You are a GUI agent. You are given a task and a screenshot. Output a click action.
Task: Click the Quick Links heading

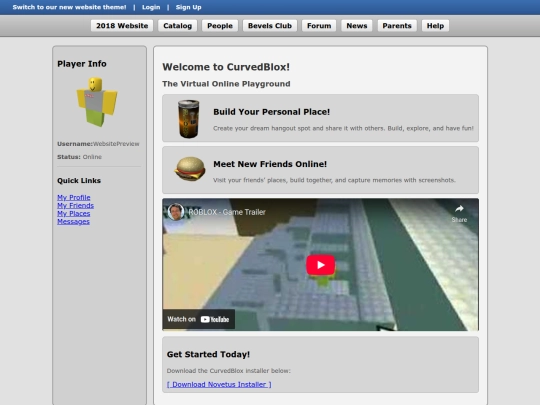point(79,180)
